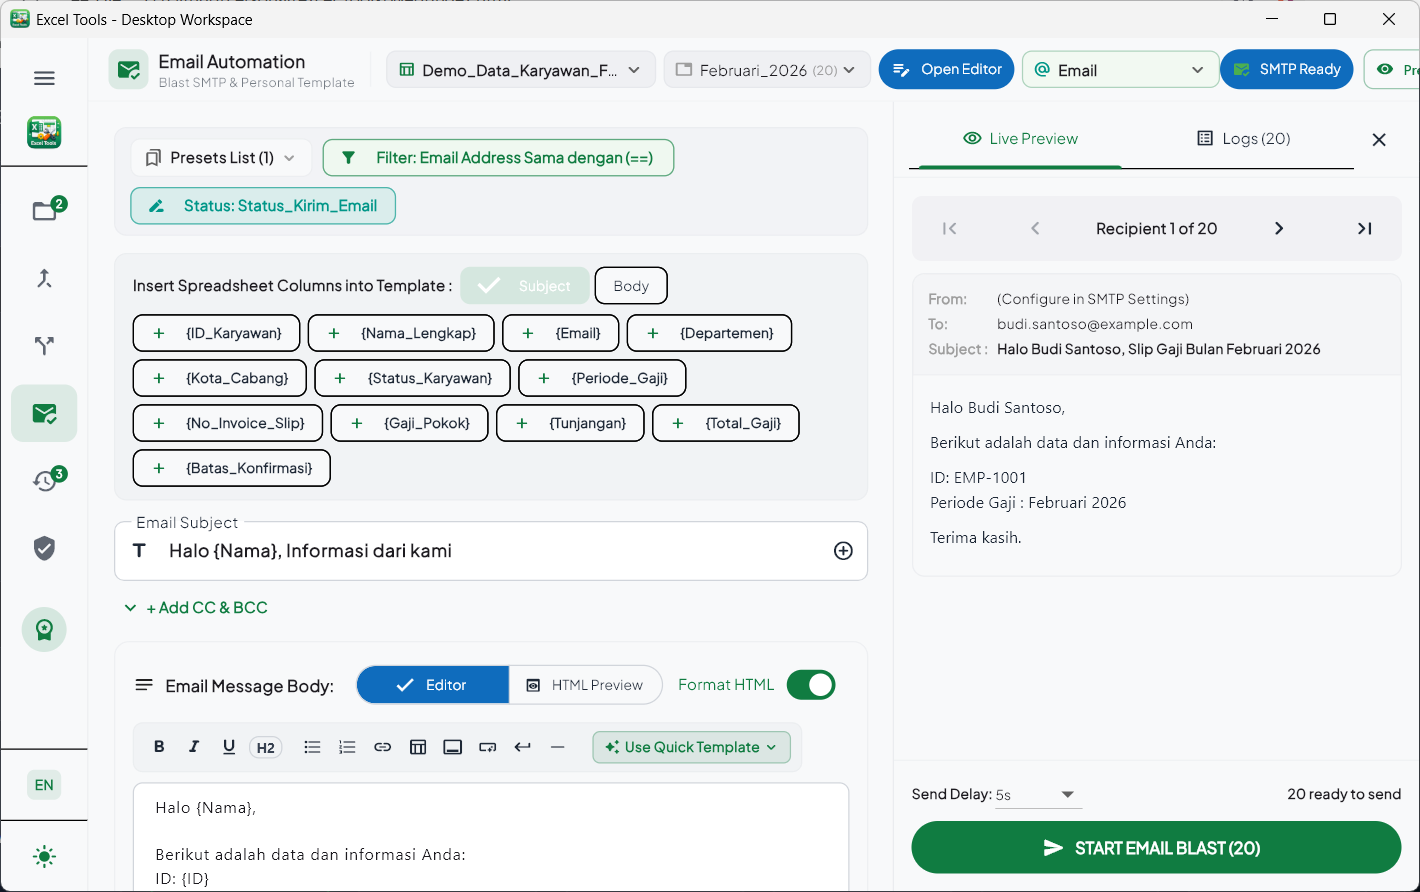The width and height of the screenshot is (1420, 892).
Task: Apply bold formatting in editor toolbar
Action: point(159,747)
